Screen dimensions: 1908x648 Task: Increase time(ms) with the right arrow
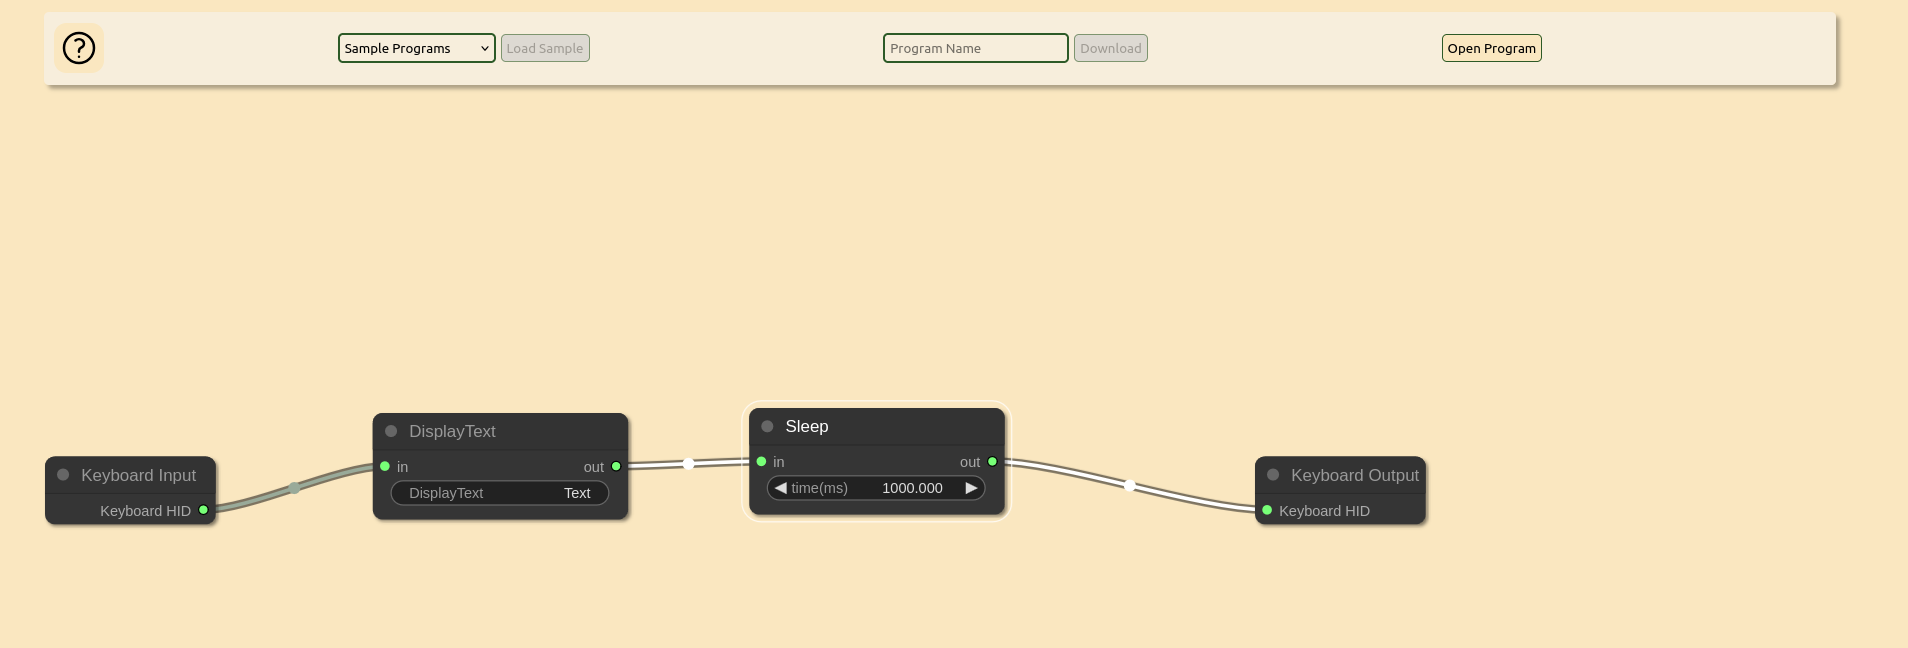971,488
